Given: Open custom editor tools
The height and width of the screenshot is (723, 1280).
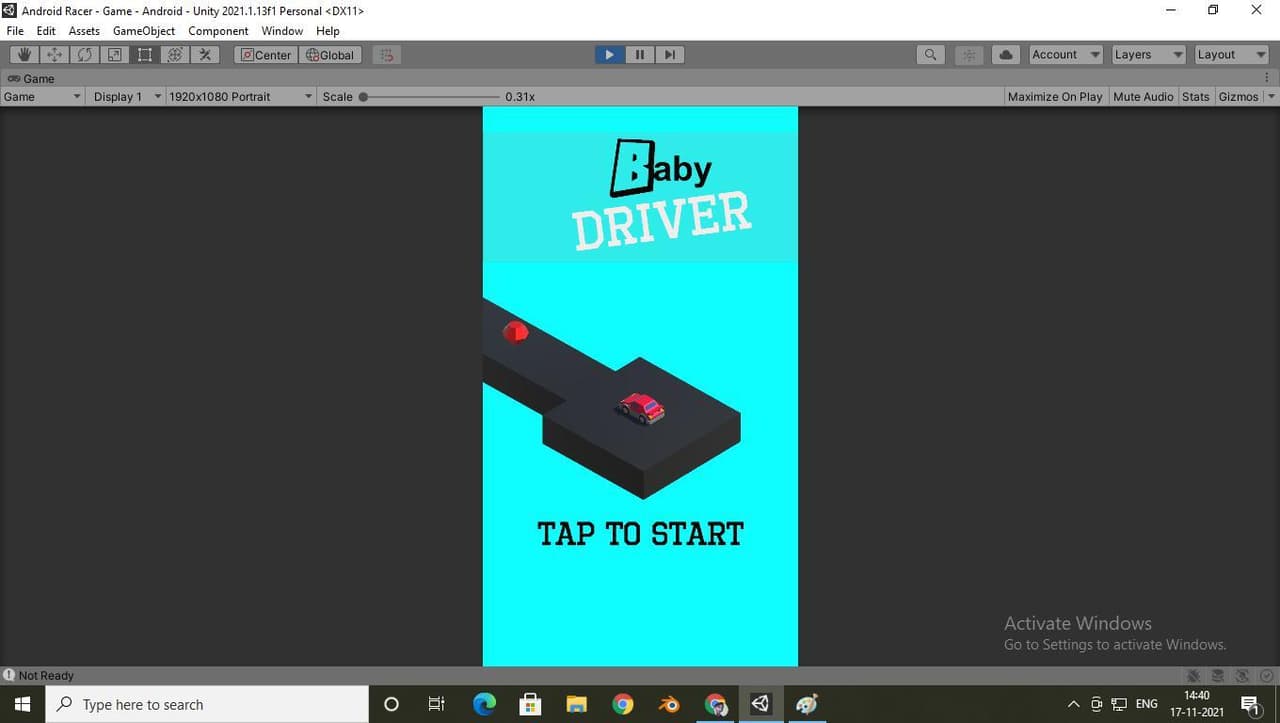Looking at the screenshot, I should 205,55.
